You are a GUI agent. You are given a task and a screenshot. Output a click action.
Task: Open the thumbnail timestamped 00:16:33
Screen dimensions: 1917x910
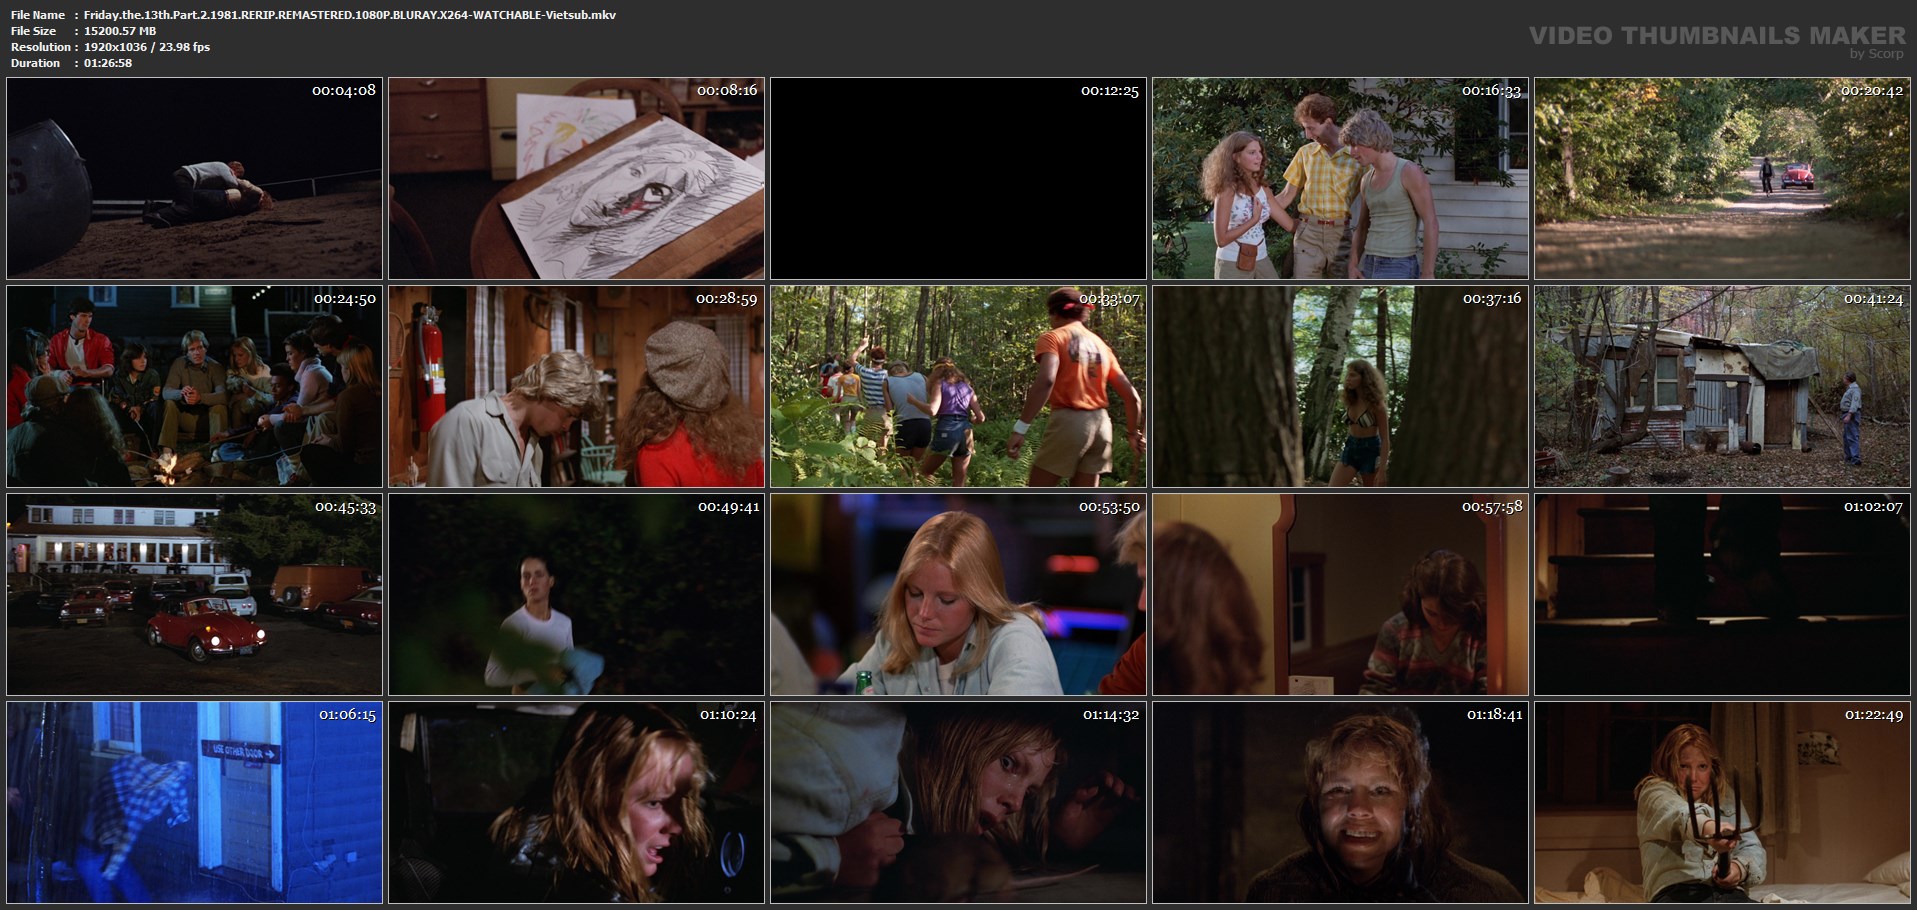1340,178
